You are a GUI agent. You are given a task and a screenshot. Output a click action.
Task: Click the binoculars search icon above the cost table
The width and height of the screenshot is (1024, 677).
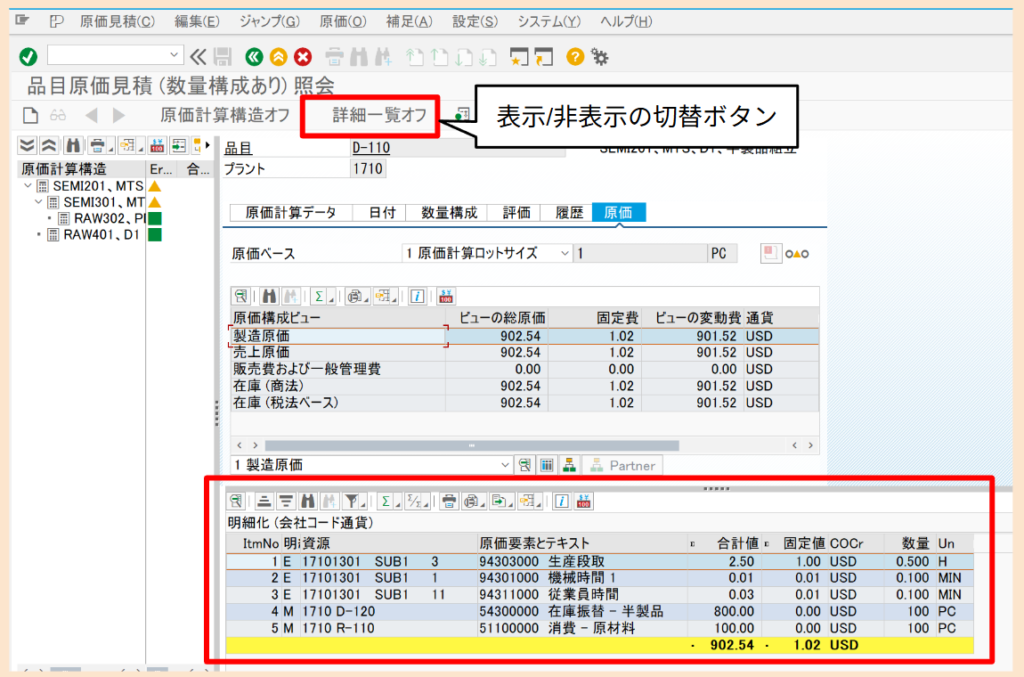268,296
